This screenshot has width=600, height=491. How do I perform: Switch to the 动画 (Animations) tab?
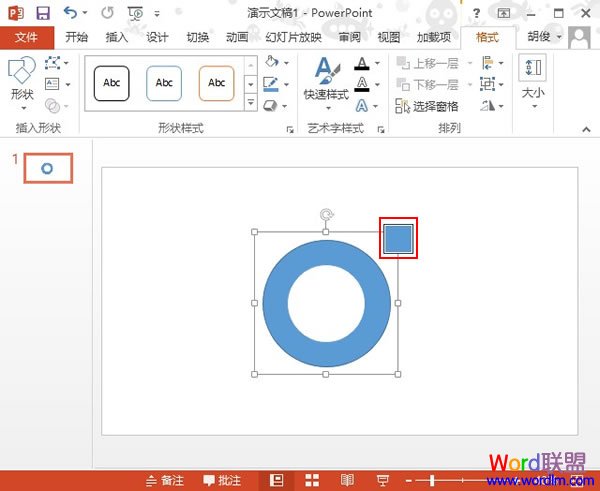(237, 37)
